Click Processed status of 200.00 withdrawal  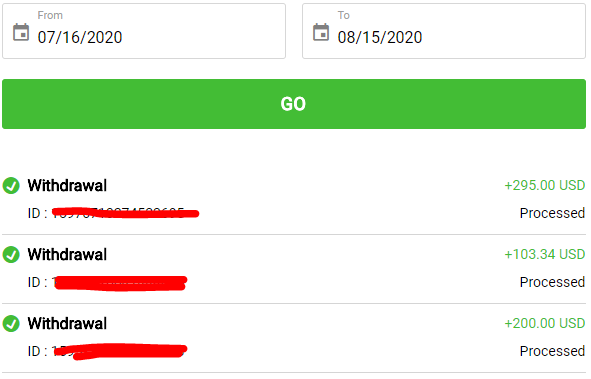coord(552,351)
